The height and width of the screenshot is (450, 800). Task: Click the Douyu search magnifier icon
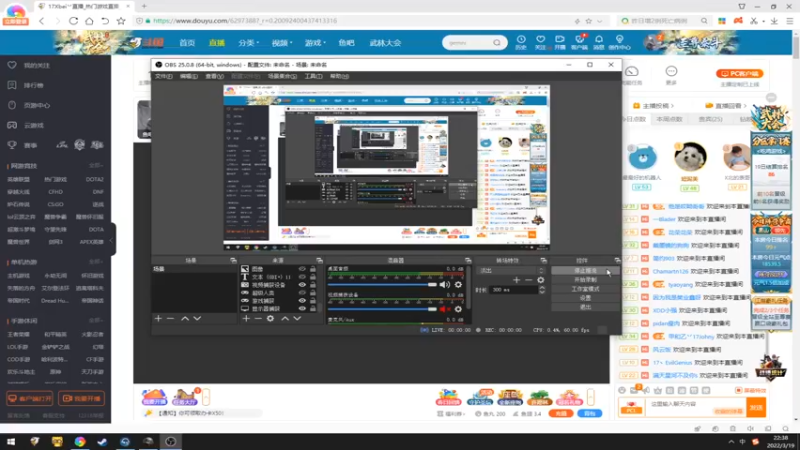point(496,43)
